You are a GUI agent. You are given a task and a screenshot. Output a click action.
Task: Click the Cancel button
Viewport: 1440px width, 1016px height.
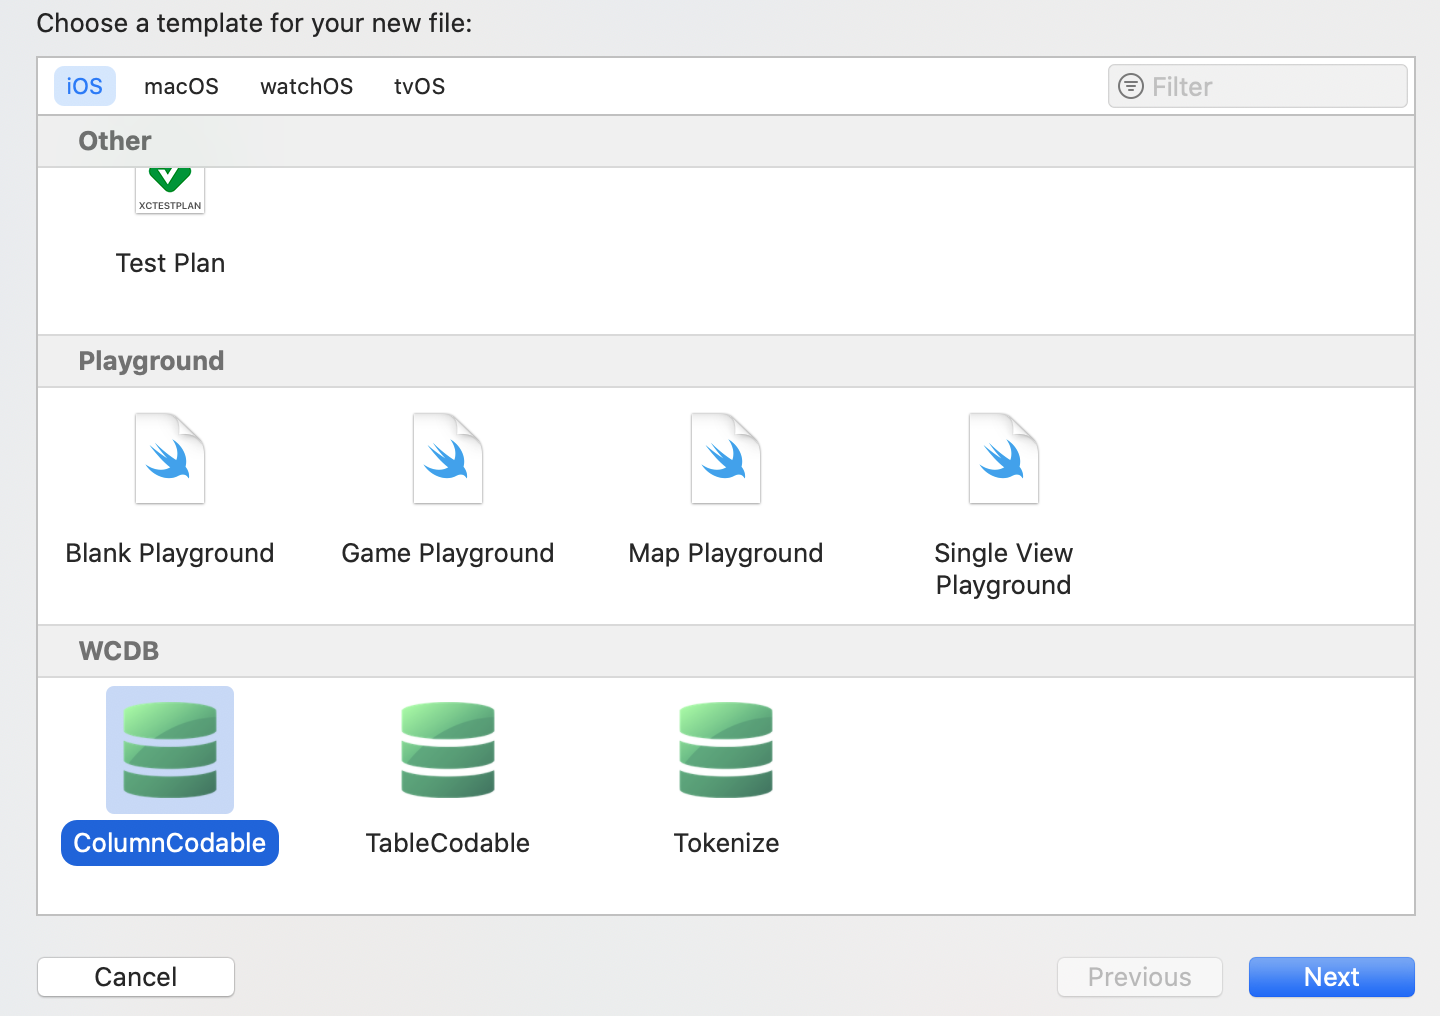136,977
